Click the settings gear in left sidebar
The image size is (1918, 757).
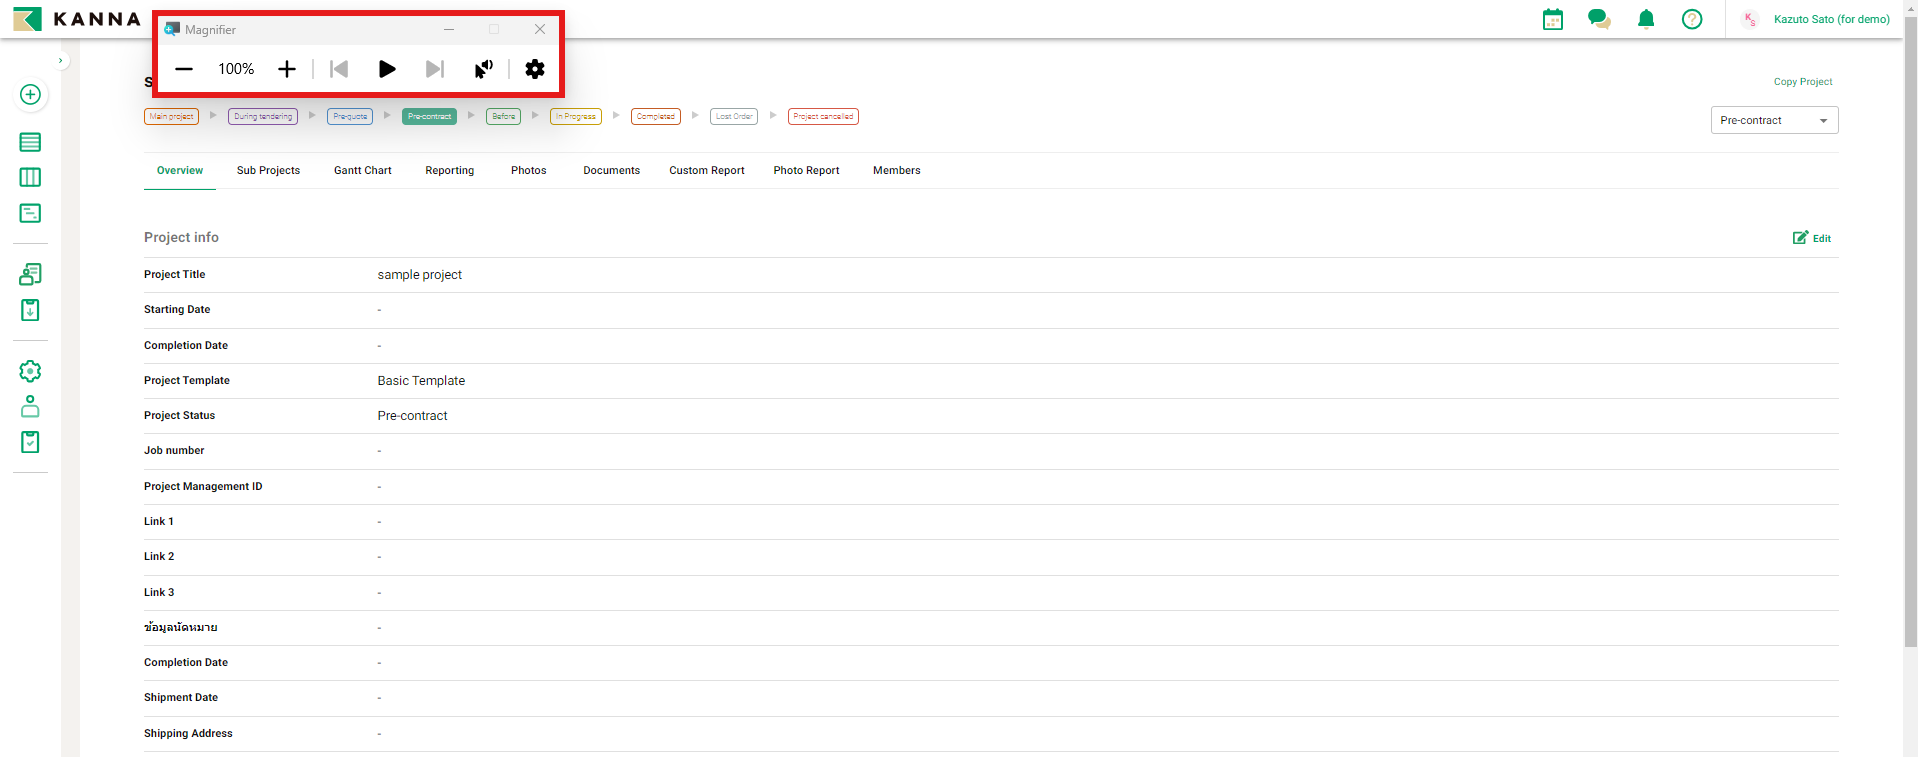pyautogui.click(x=30, y=371)
